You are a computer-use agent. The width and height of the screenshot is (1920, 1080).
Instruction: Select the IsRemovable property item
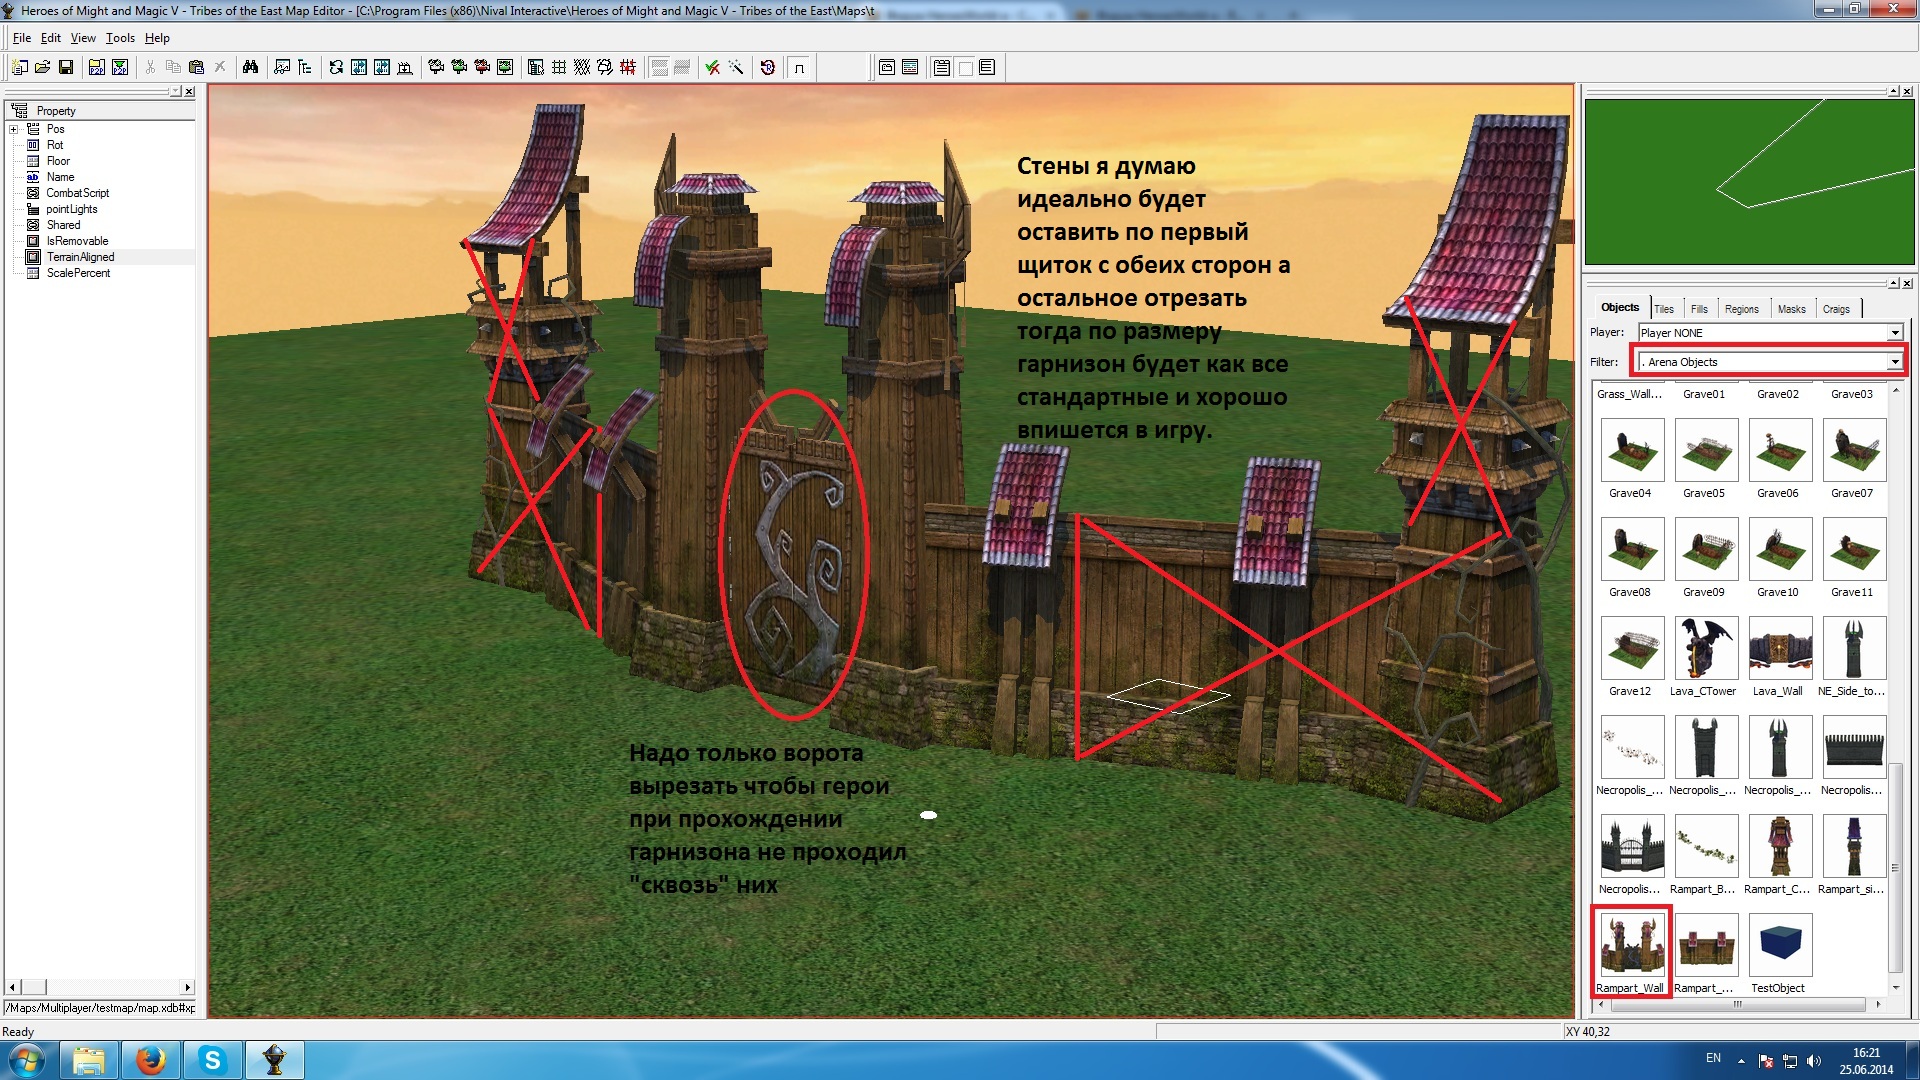click(77, 241)
